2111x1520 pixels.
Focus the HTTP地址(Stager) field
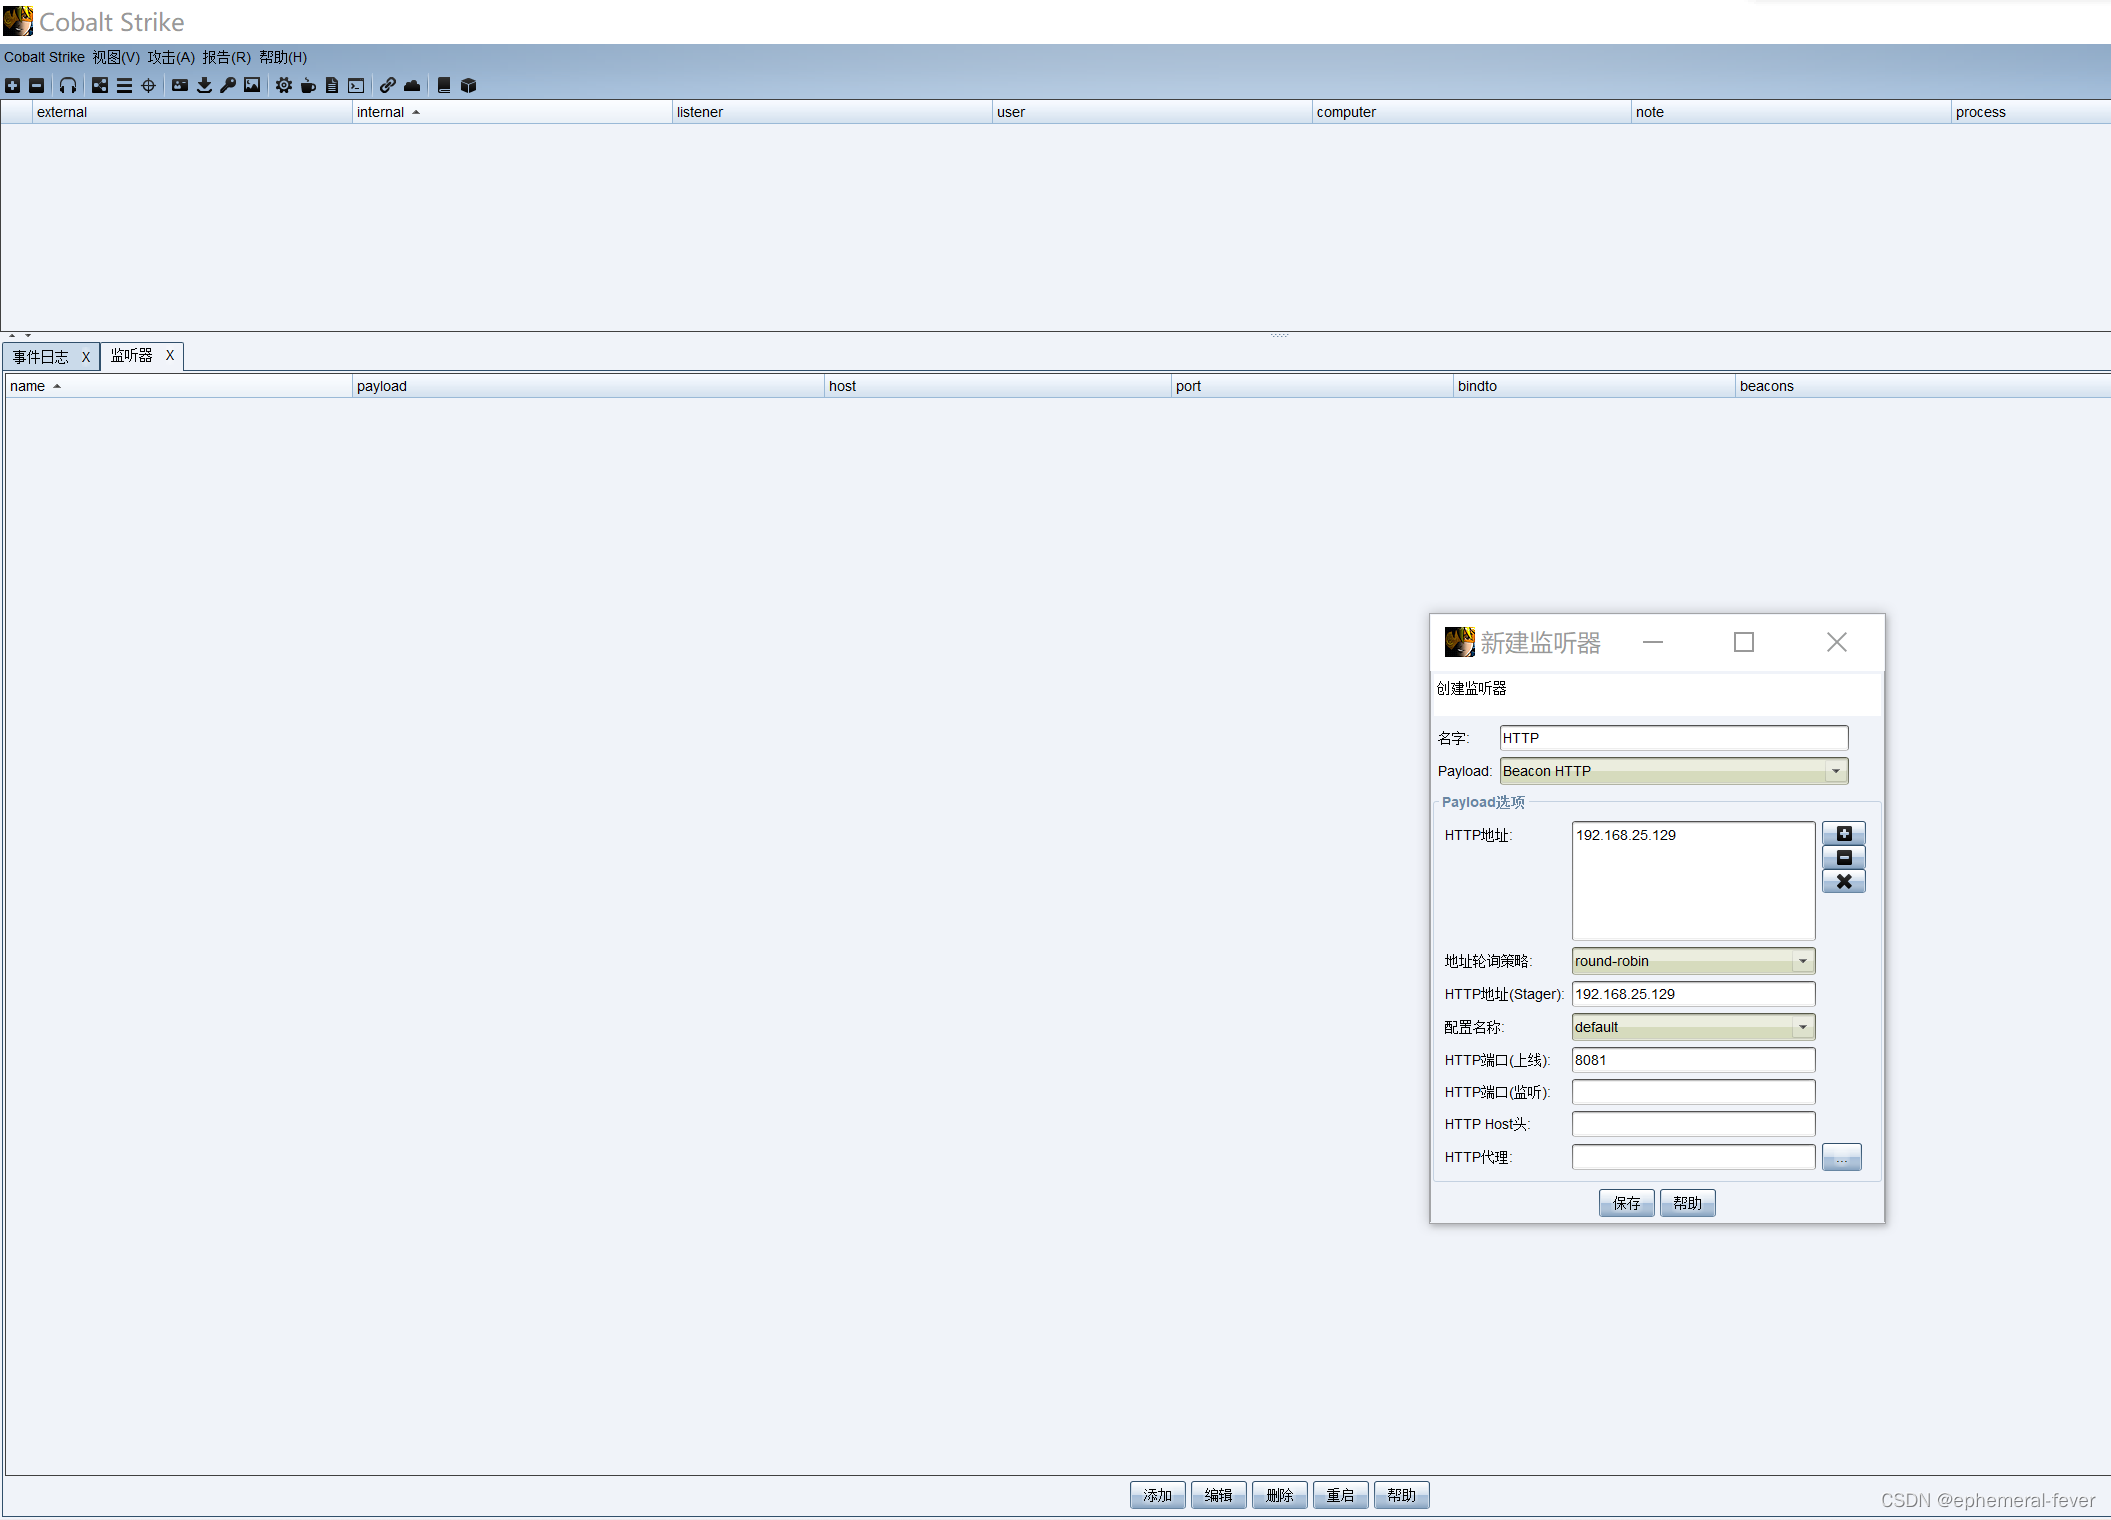(1693, 994)
